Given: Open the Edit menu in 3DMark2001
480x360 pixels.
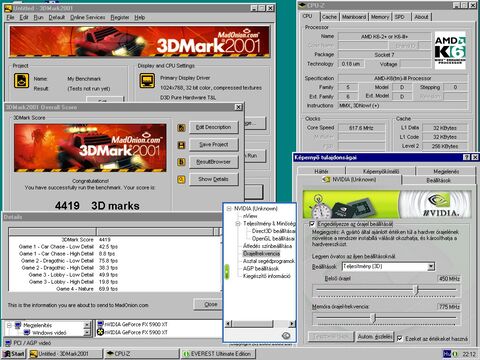Looking at the screenshot, I should pos(24,17).
